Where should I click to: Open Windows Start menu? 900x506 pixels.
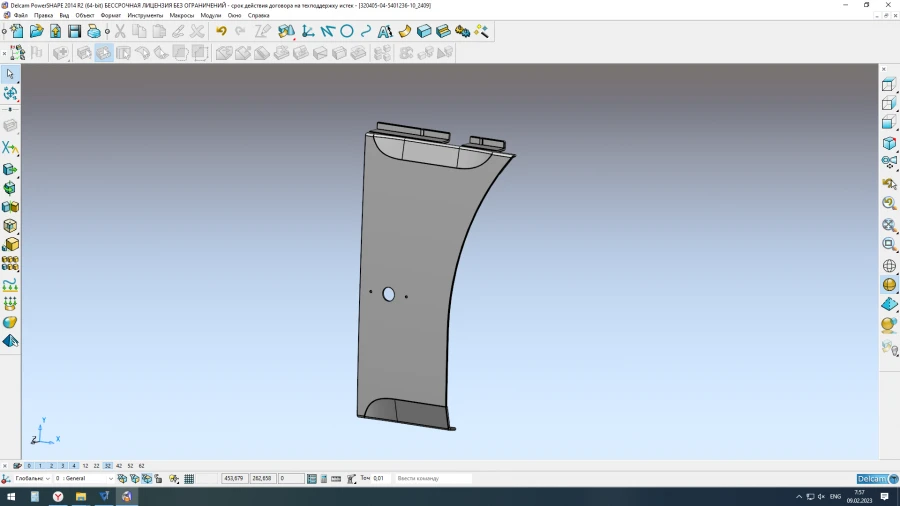point(11,496)
